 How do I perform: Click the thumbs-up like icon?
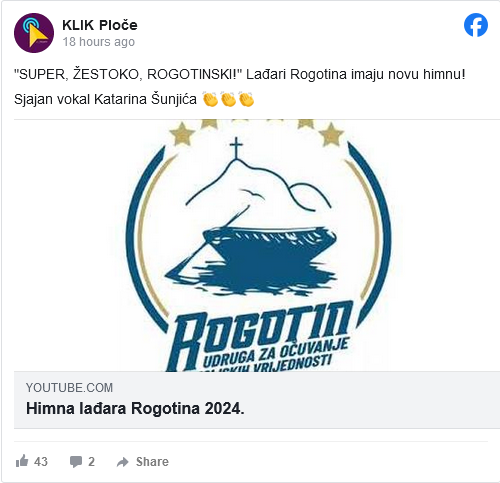(x=22, y=461)
